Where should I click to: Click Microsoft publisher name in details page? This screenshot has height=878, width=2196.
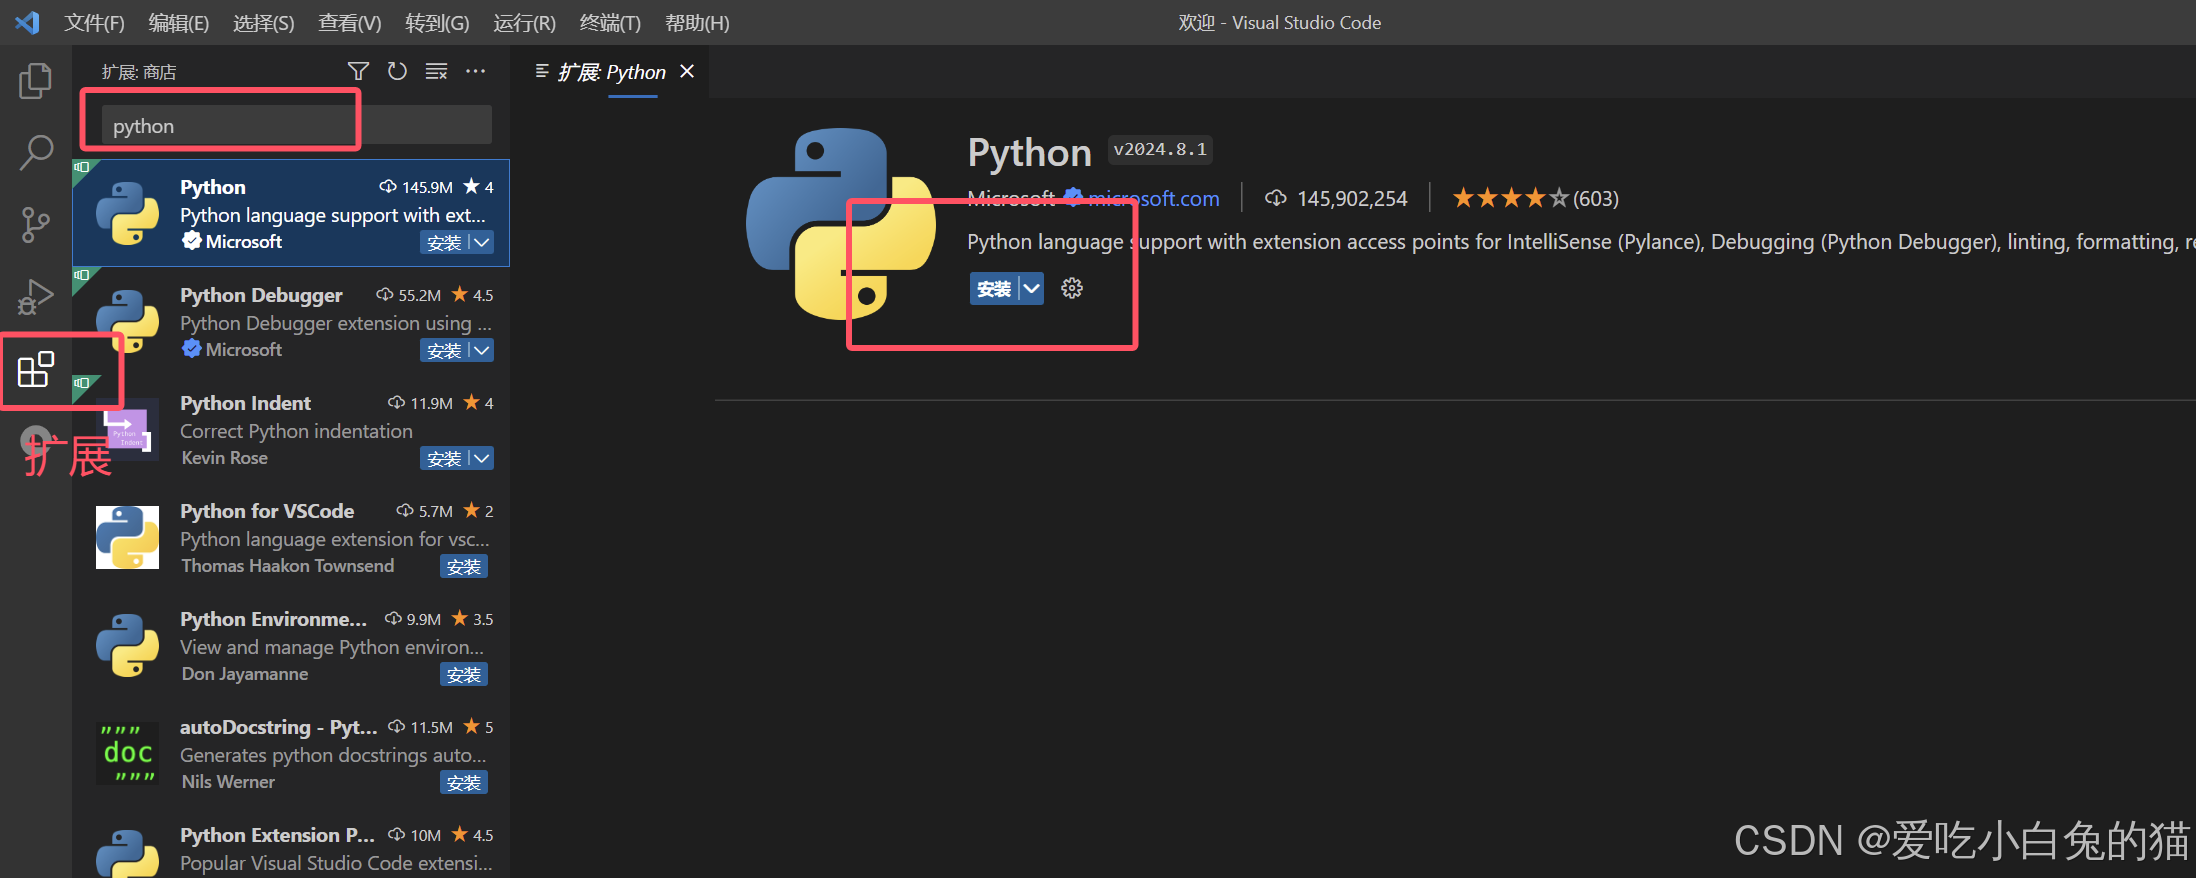[1011, 198]
